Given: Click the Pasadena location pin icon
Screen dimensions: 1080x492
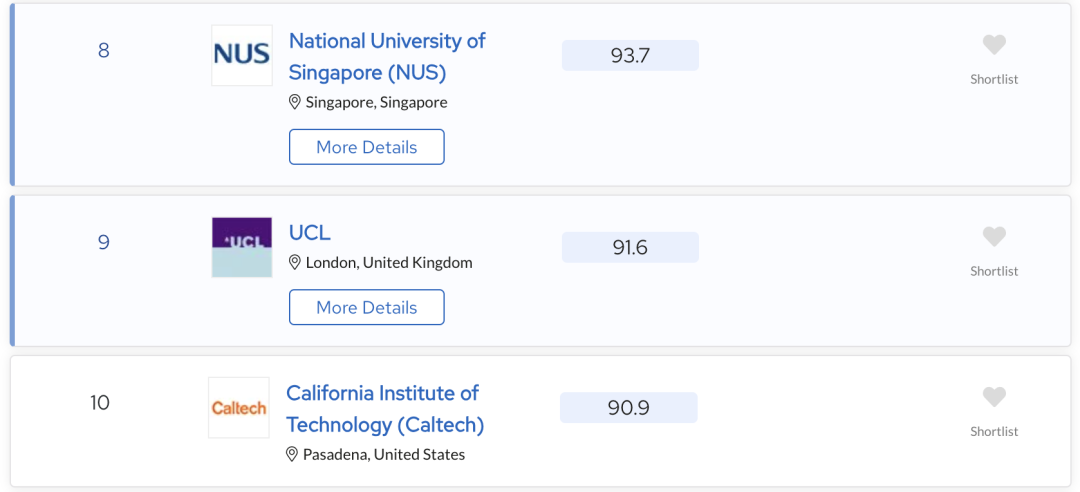Looking at the screenshot, I should point(291,455).
